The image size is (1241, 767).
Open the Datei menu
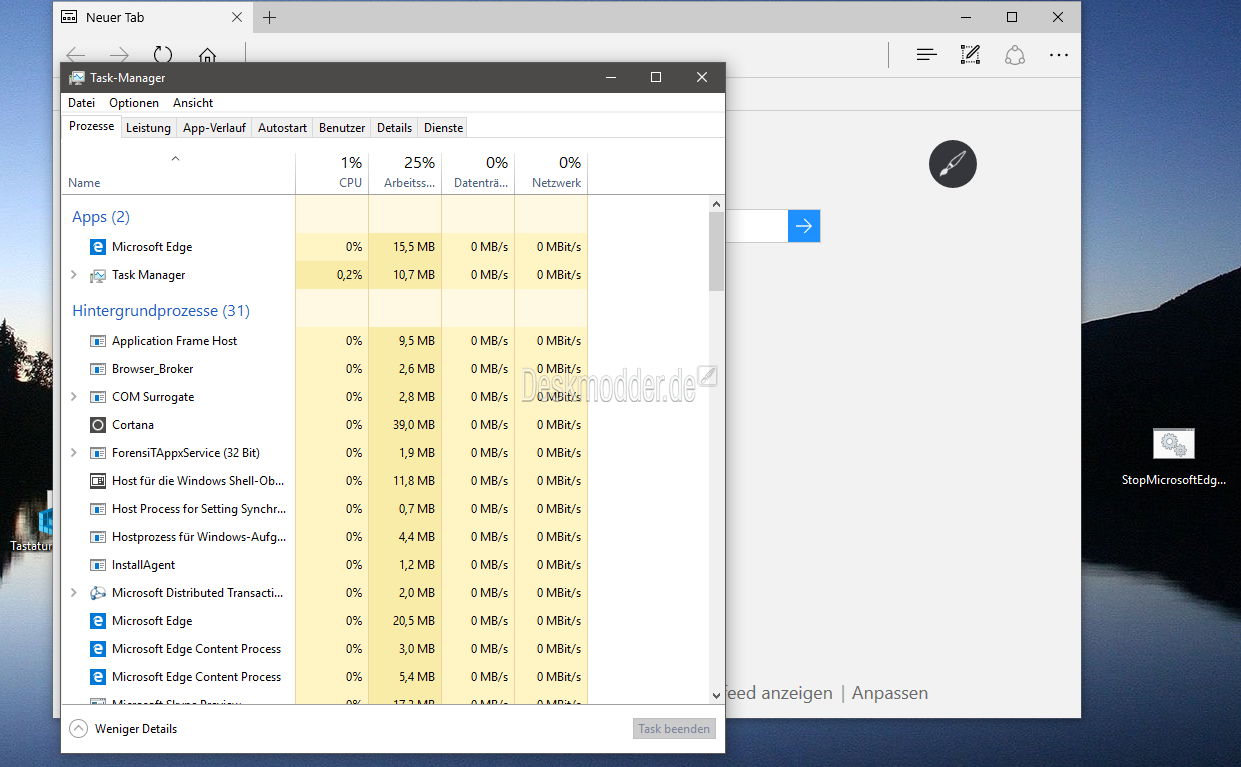82,103
